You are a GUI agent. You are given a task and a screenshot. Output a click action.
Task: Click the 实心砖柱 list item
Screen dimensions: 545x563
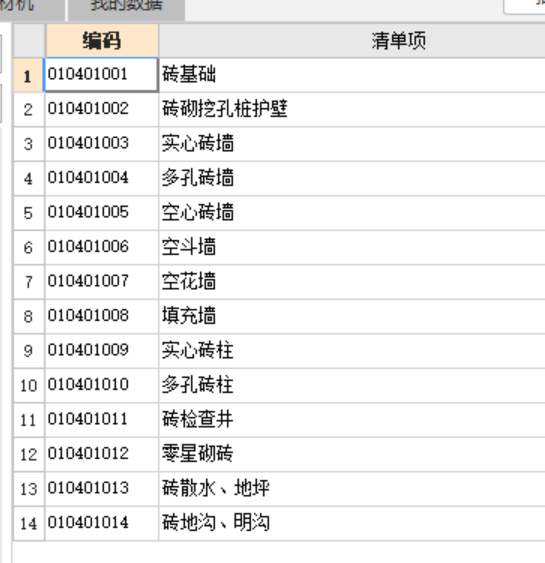[x=352, y=350]
